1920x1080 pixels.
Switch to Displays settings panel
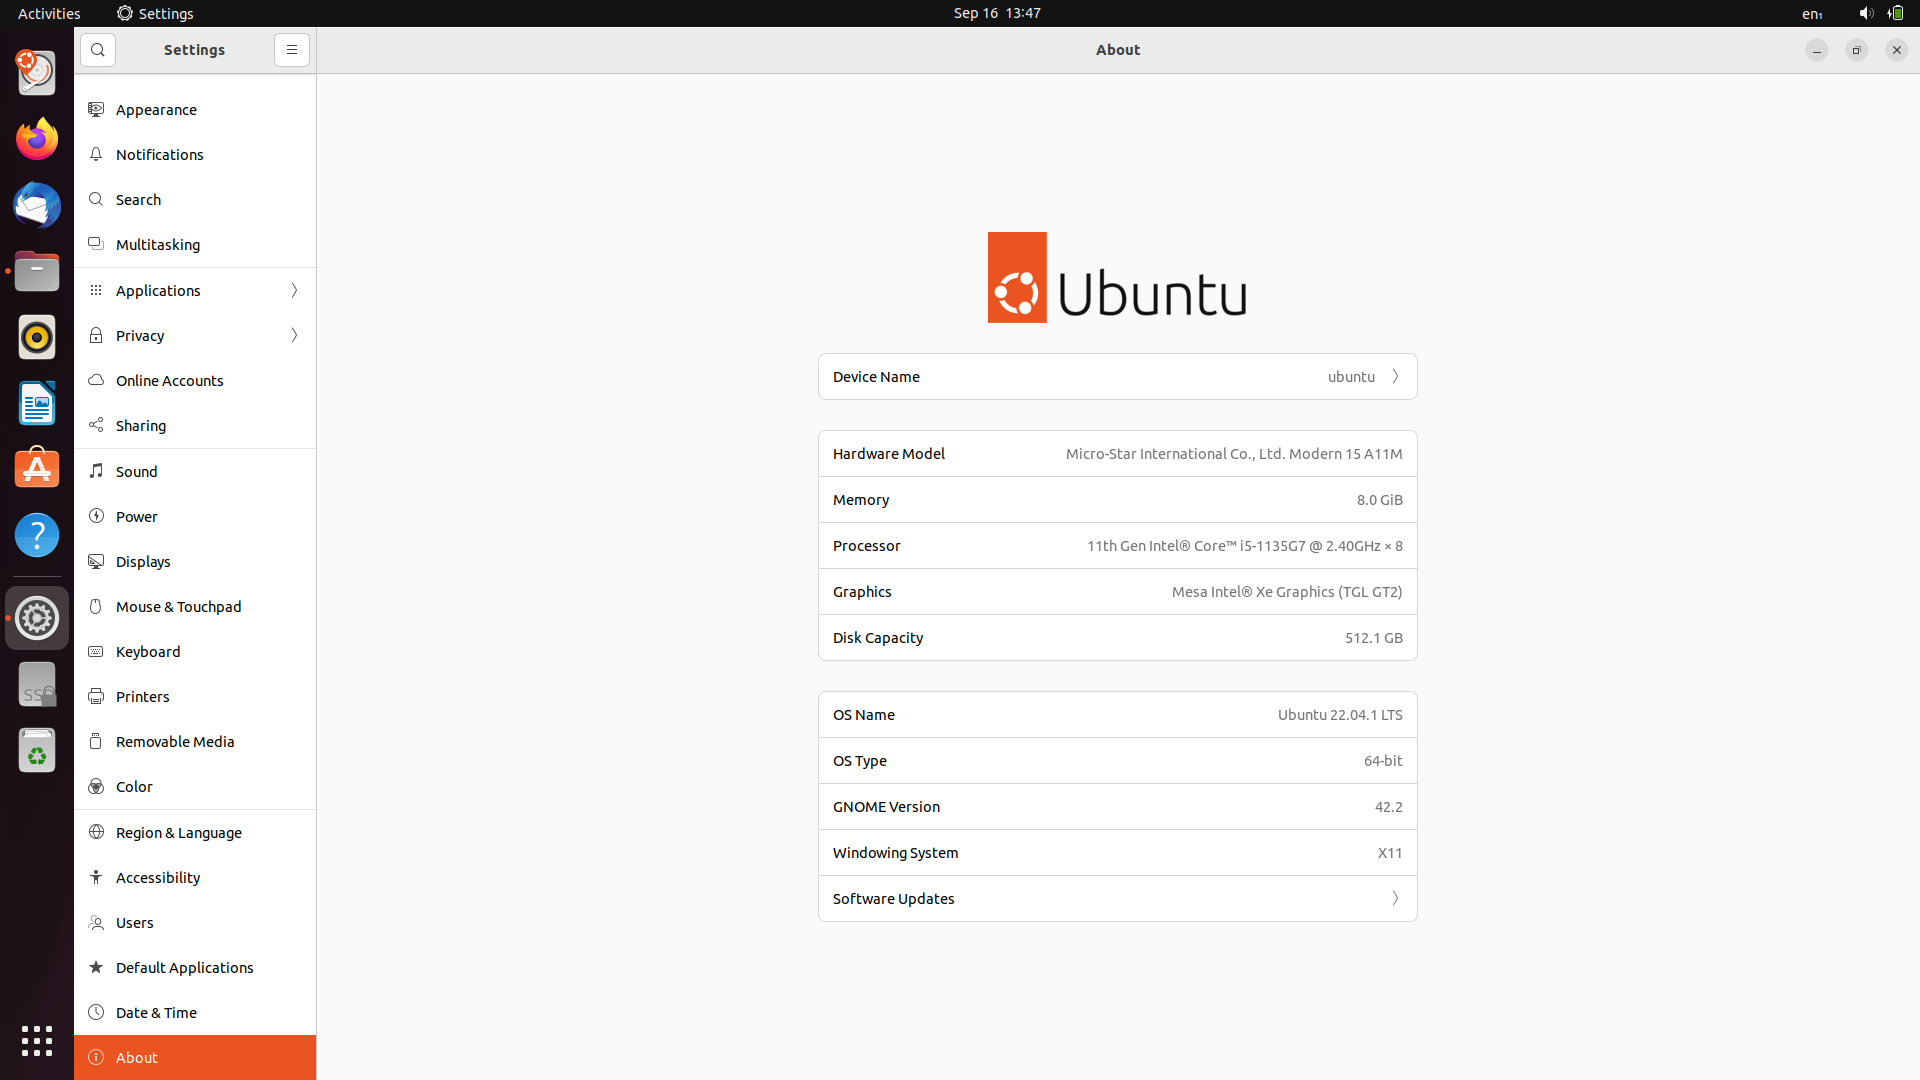click(195, 561)
